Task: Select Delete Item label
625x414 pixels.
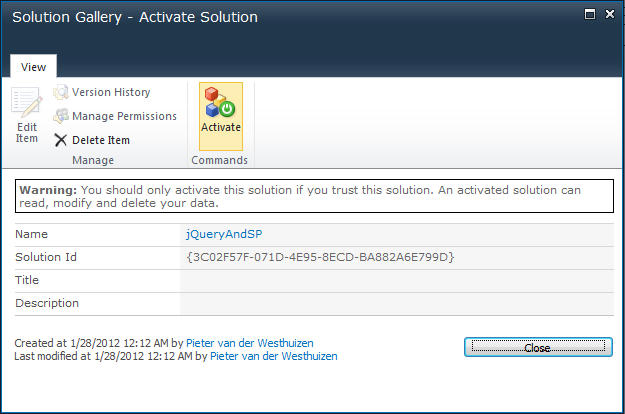Action: (101, 140)
